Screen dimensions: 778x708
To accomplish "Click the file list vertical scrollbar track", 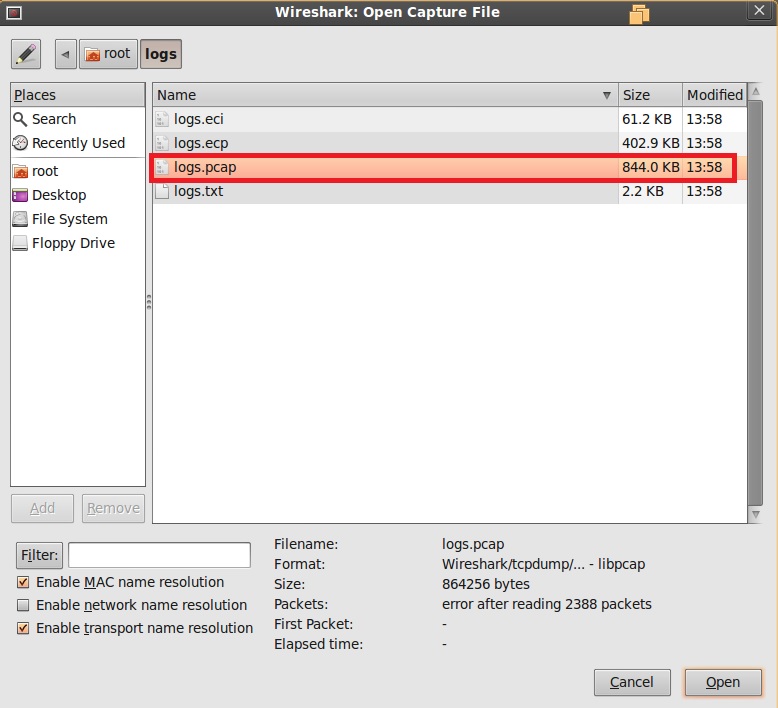I will point(756,303).
